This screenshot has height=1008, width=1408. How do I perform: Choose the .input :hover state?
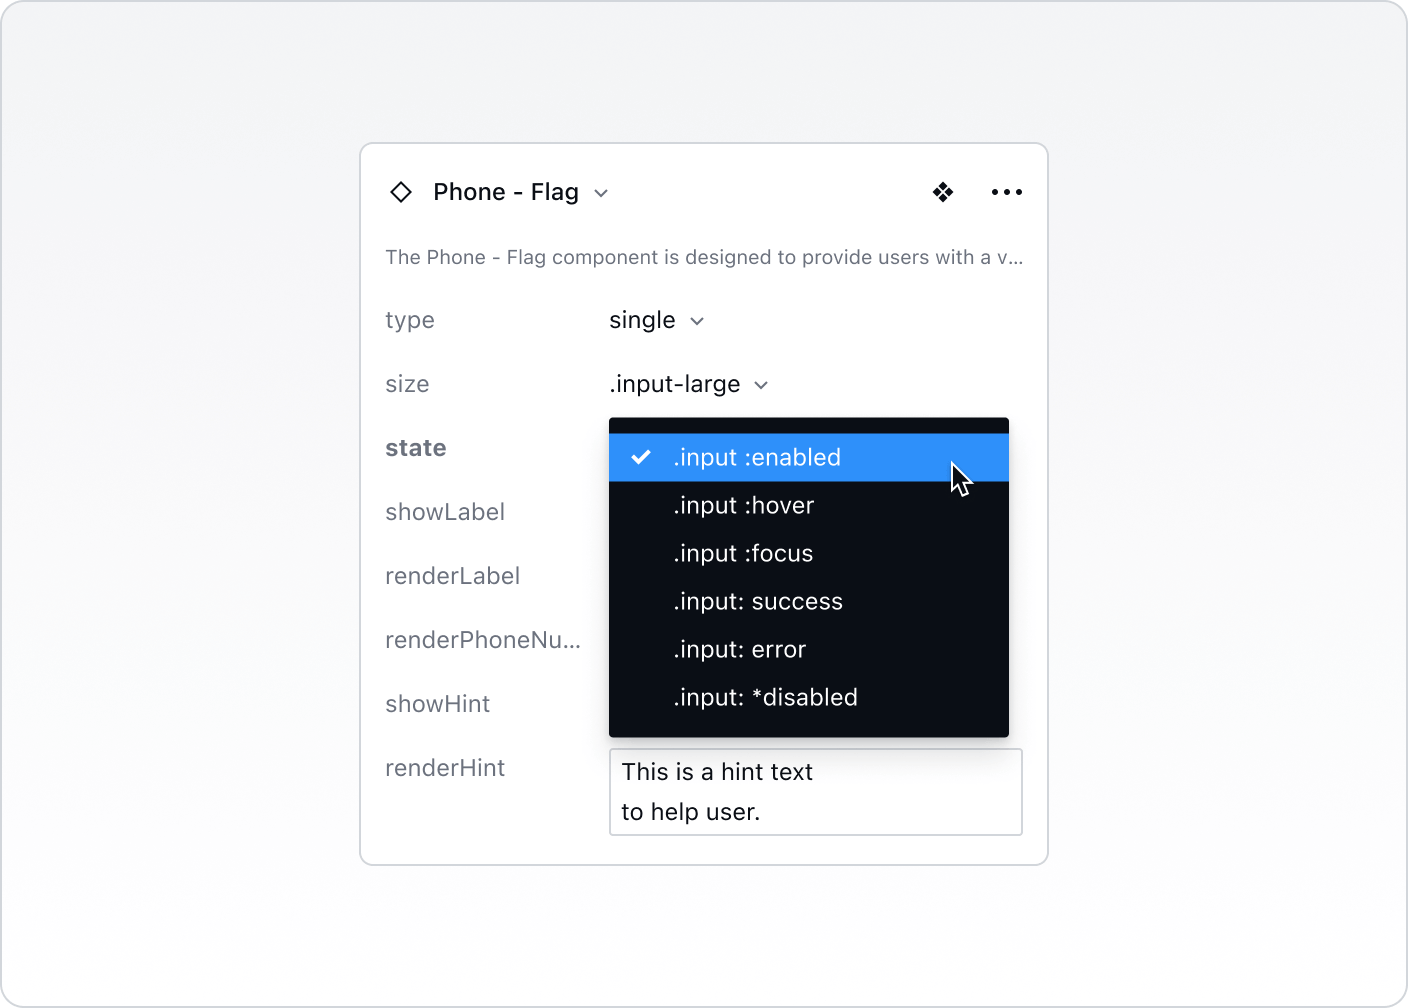[x=743, y=506]
